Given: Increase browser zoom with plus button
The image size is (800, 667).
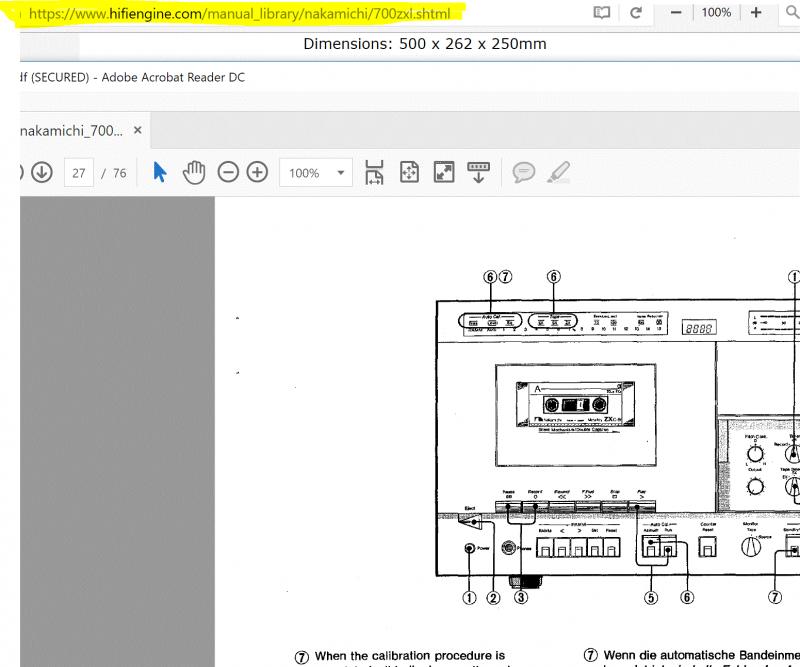Looking at the screenshot, I should coord(756,13).
